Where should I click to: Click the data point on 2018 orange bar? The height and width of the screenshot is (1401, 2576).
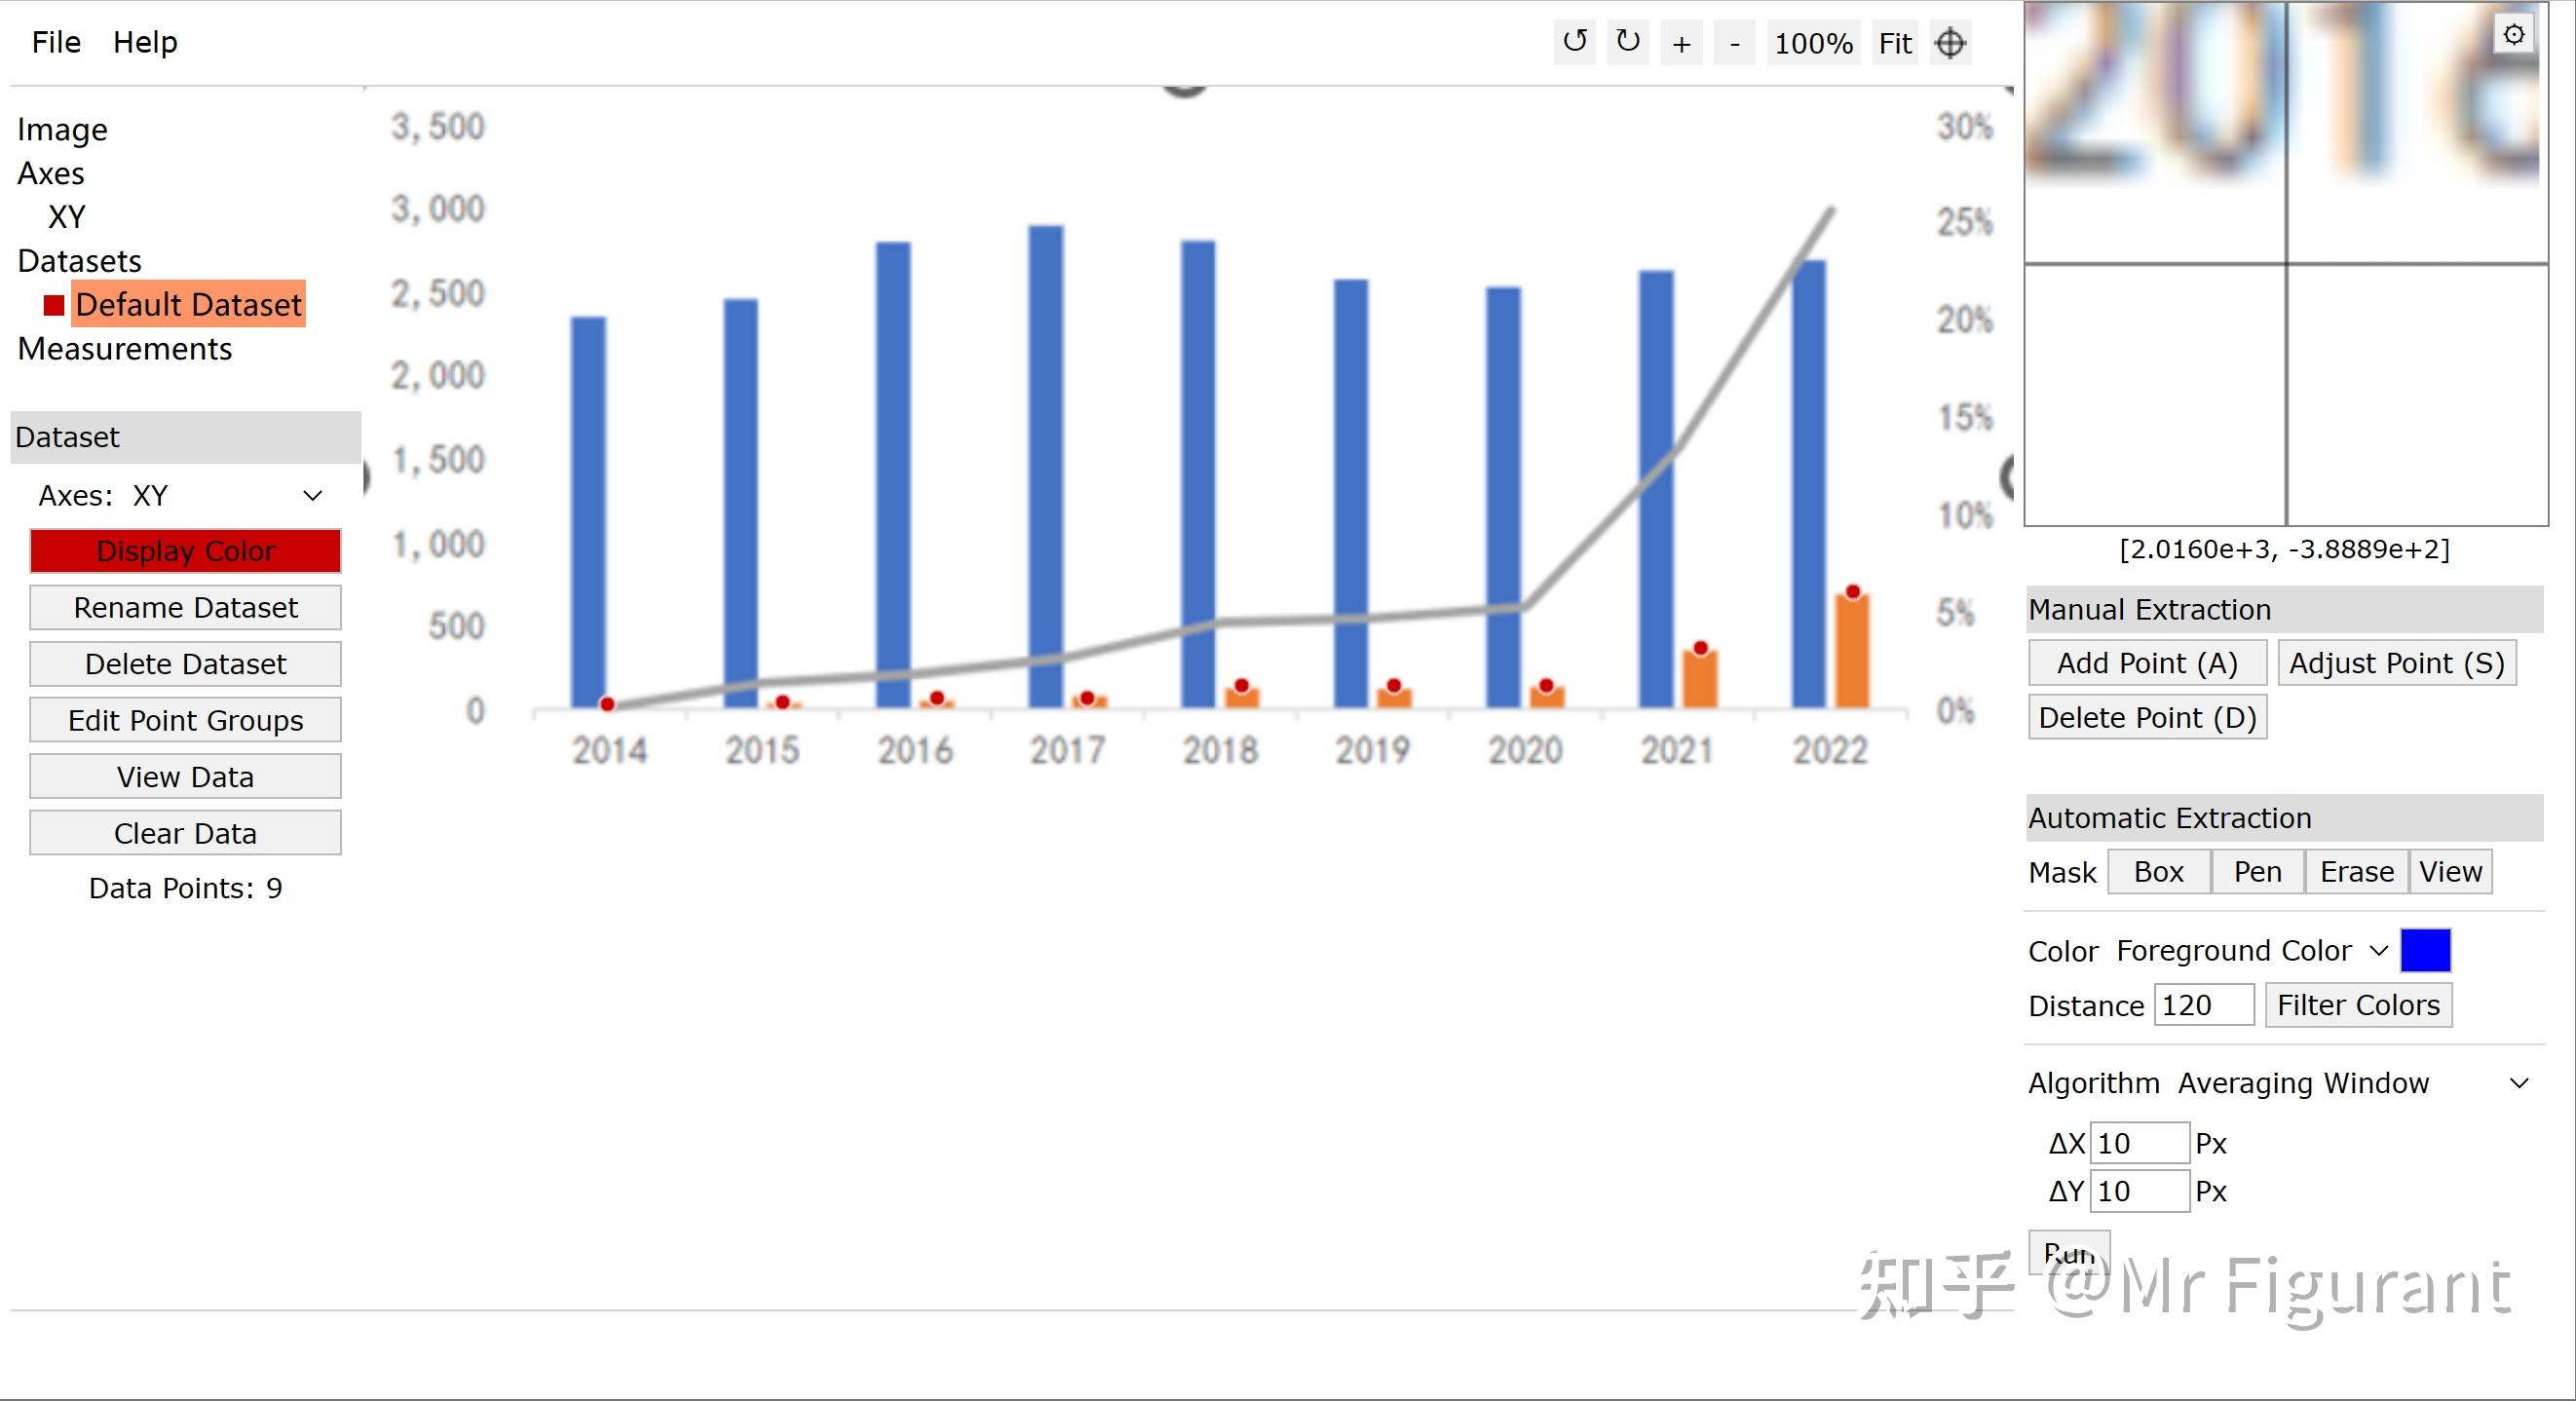coord(1241,686)
